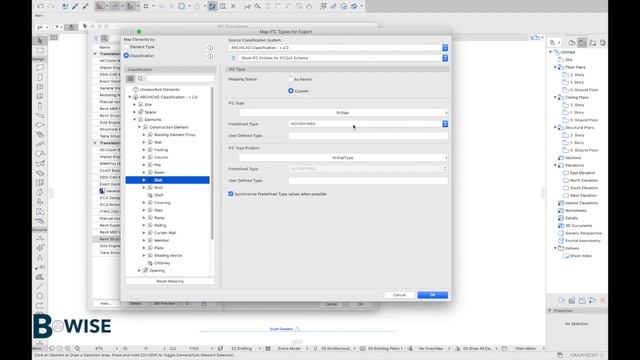Select the Chimney classification
Viewport: 640px width, 360px height.
[x=162, y=263]
